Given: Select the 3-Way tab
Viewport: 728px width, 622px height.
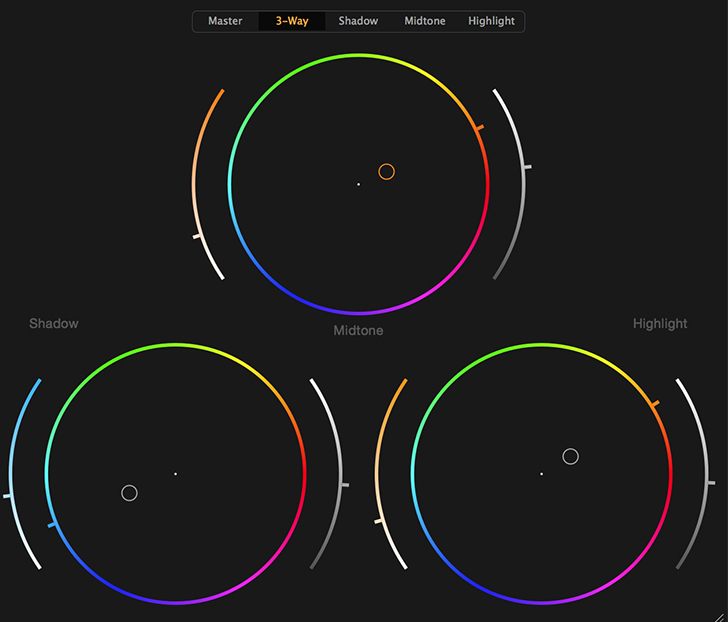Looking at the screenshot, I should coord(292,21).
